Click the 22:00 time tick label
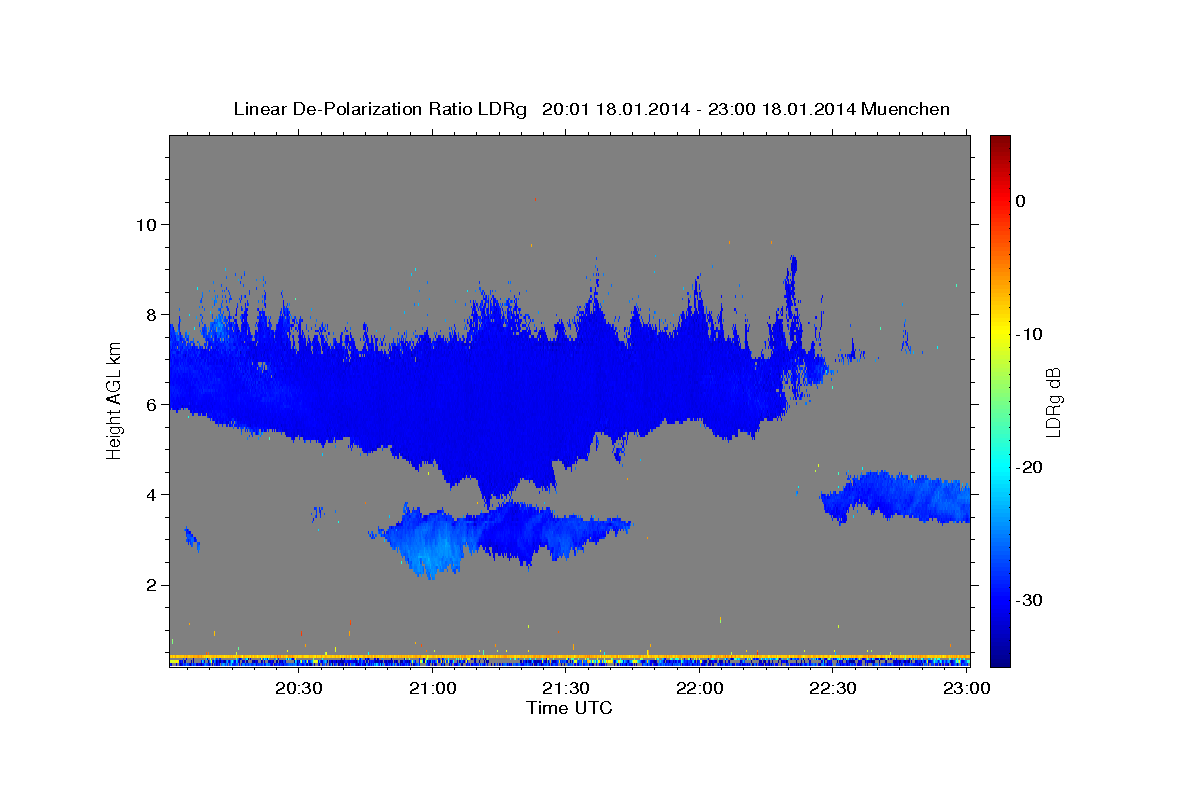 [700, 688]
